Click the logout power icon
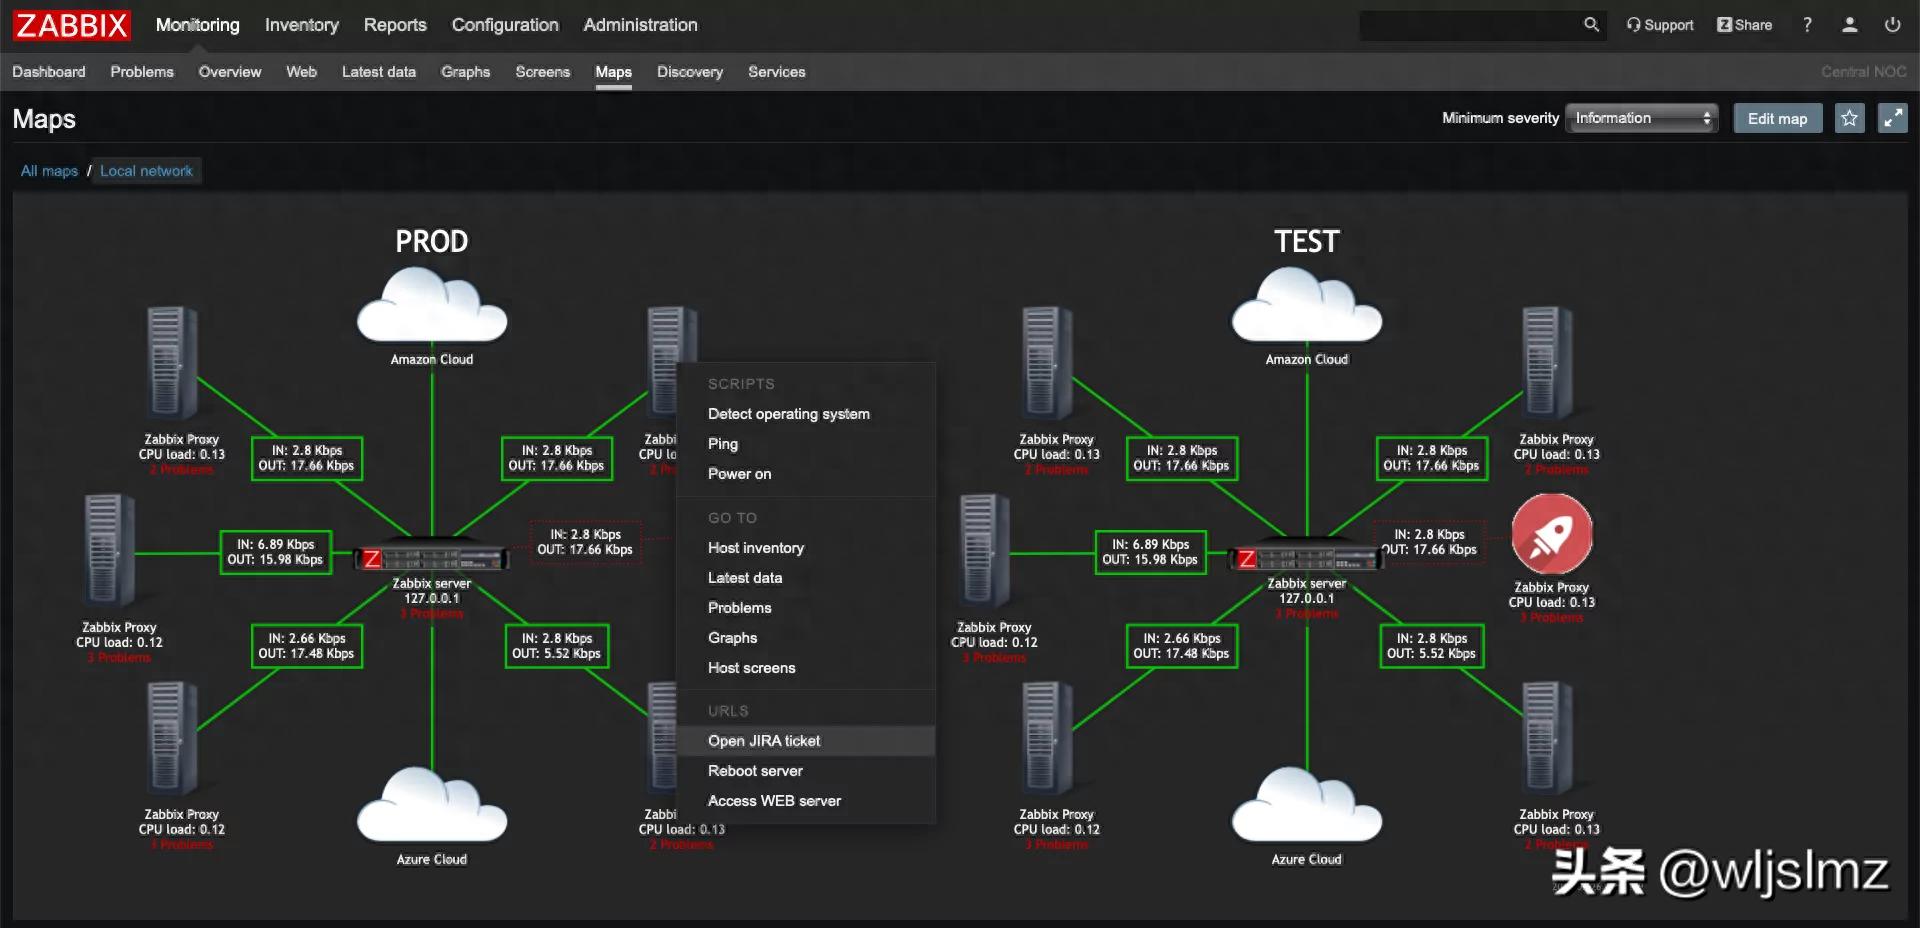Viewport: 1920px width, 928px height. tap(1893, 25)
